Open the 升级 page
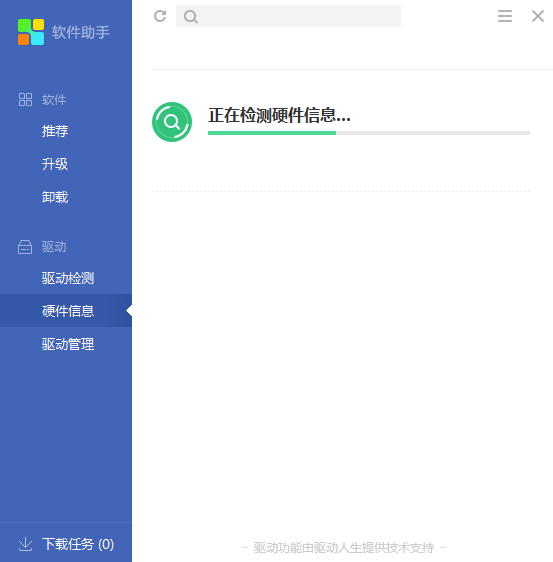Image resolution: width=553 pixels, height=562 pixels. click(x=55, y=164)
